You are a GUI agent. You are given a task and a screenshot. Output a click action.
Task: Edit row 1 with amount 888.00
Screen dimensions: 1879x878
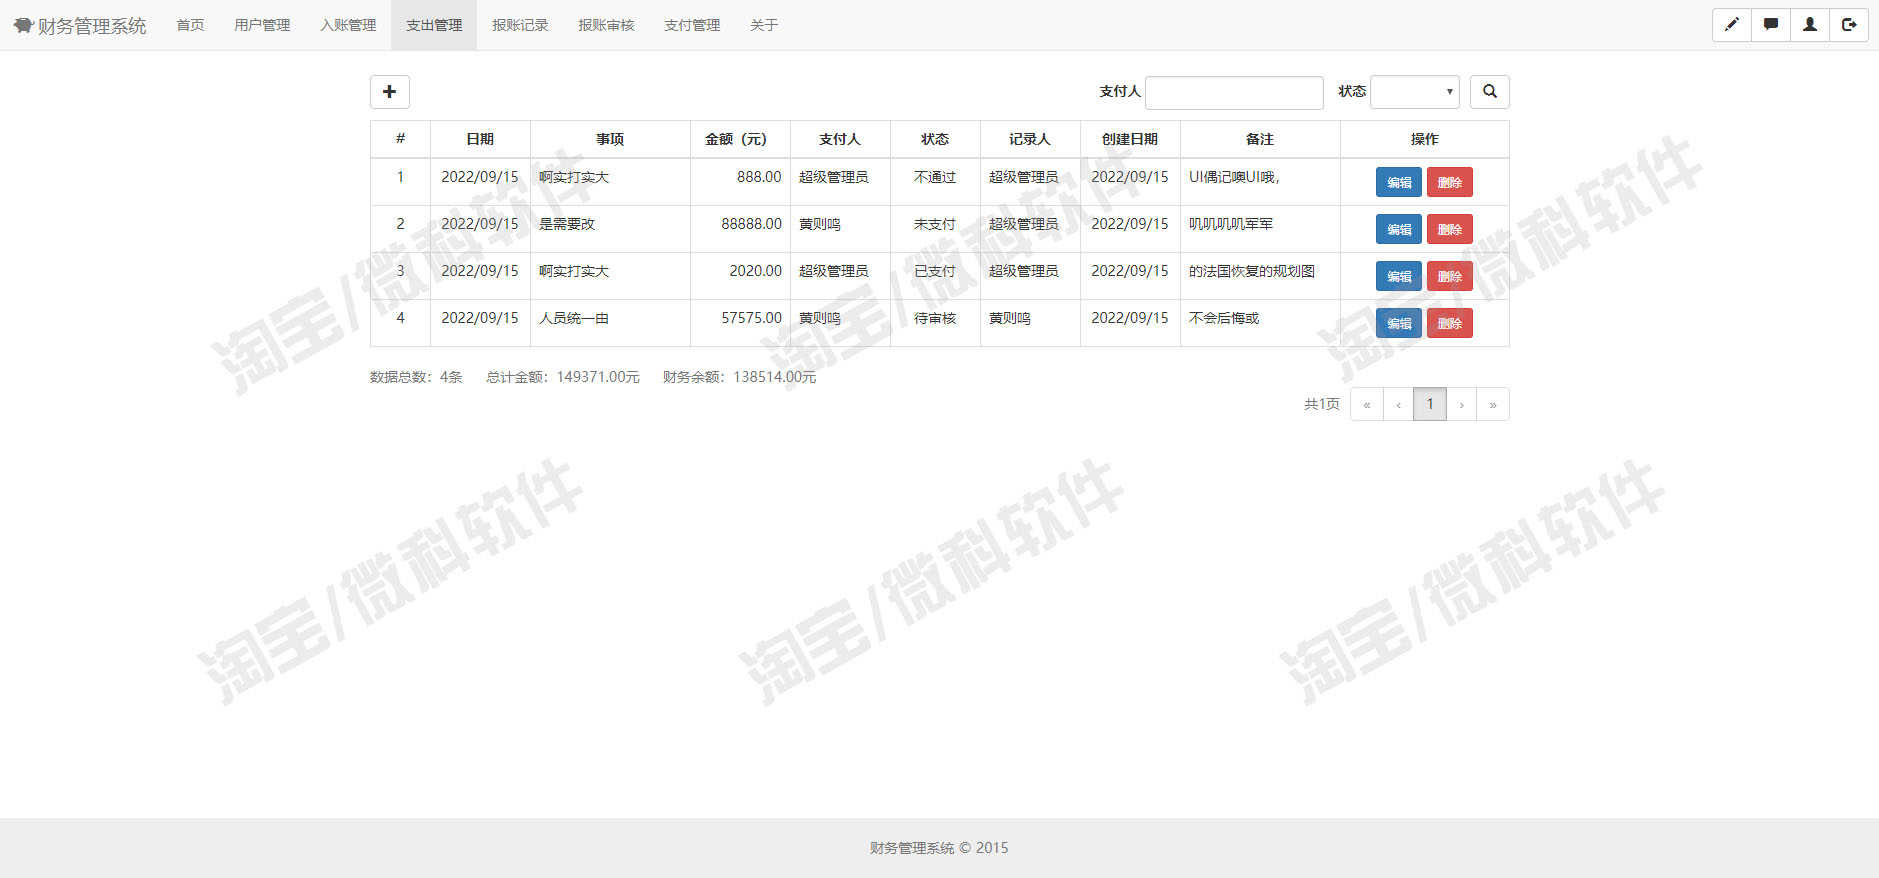click(x=1399, y=182)
